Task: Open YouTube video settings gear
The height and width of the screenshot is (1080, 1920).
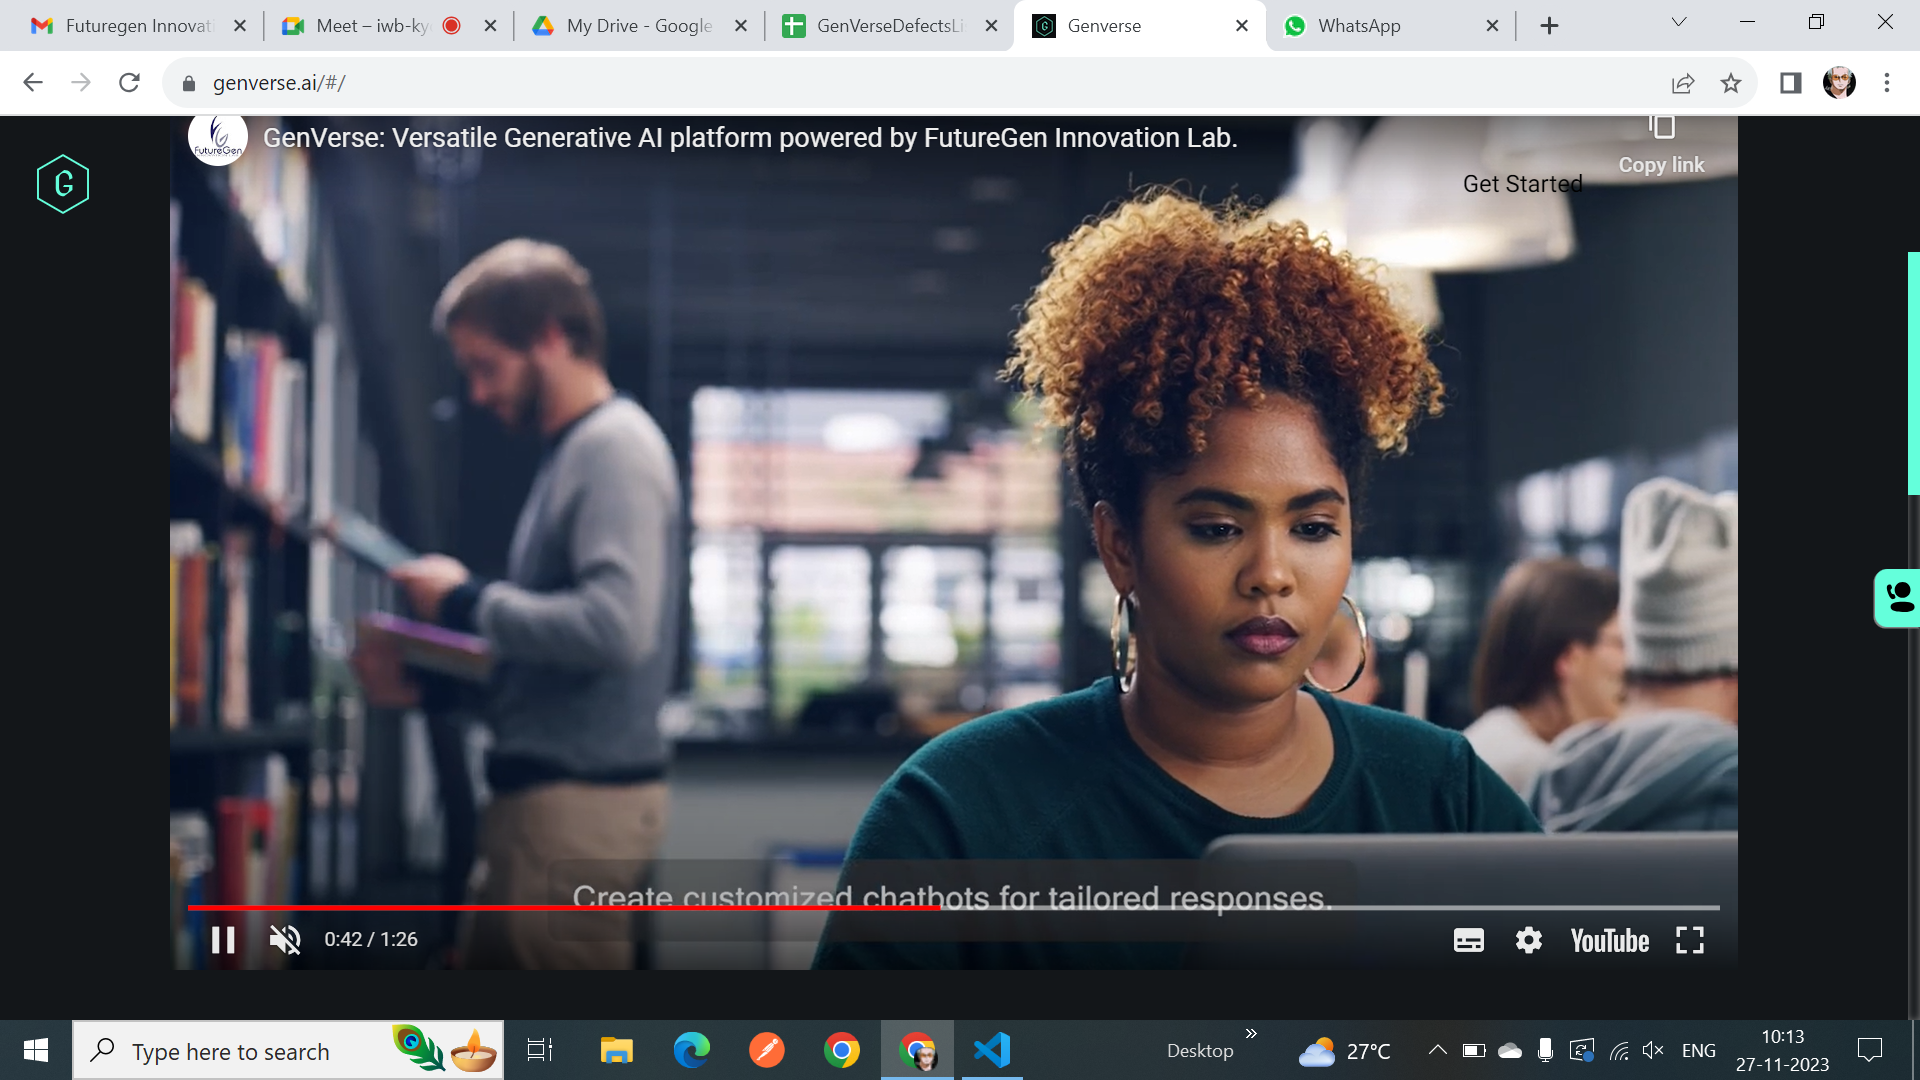Action: pyautogui.click(x=1528, y=940)
